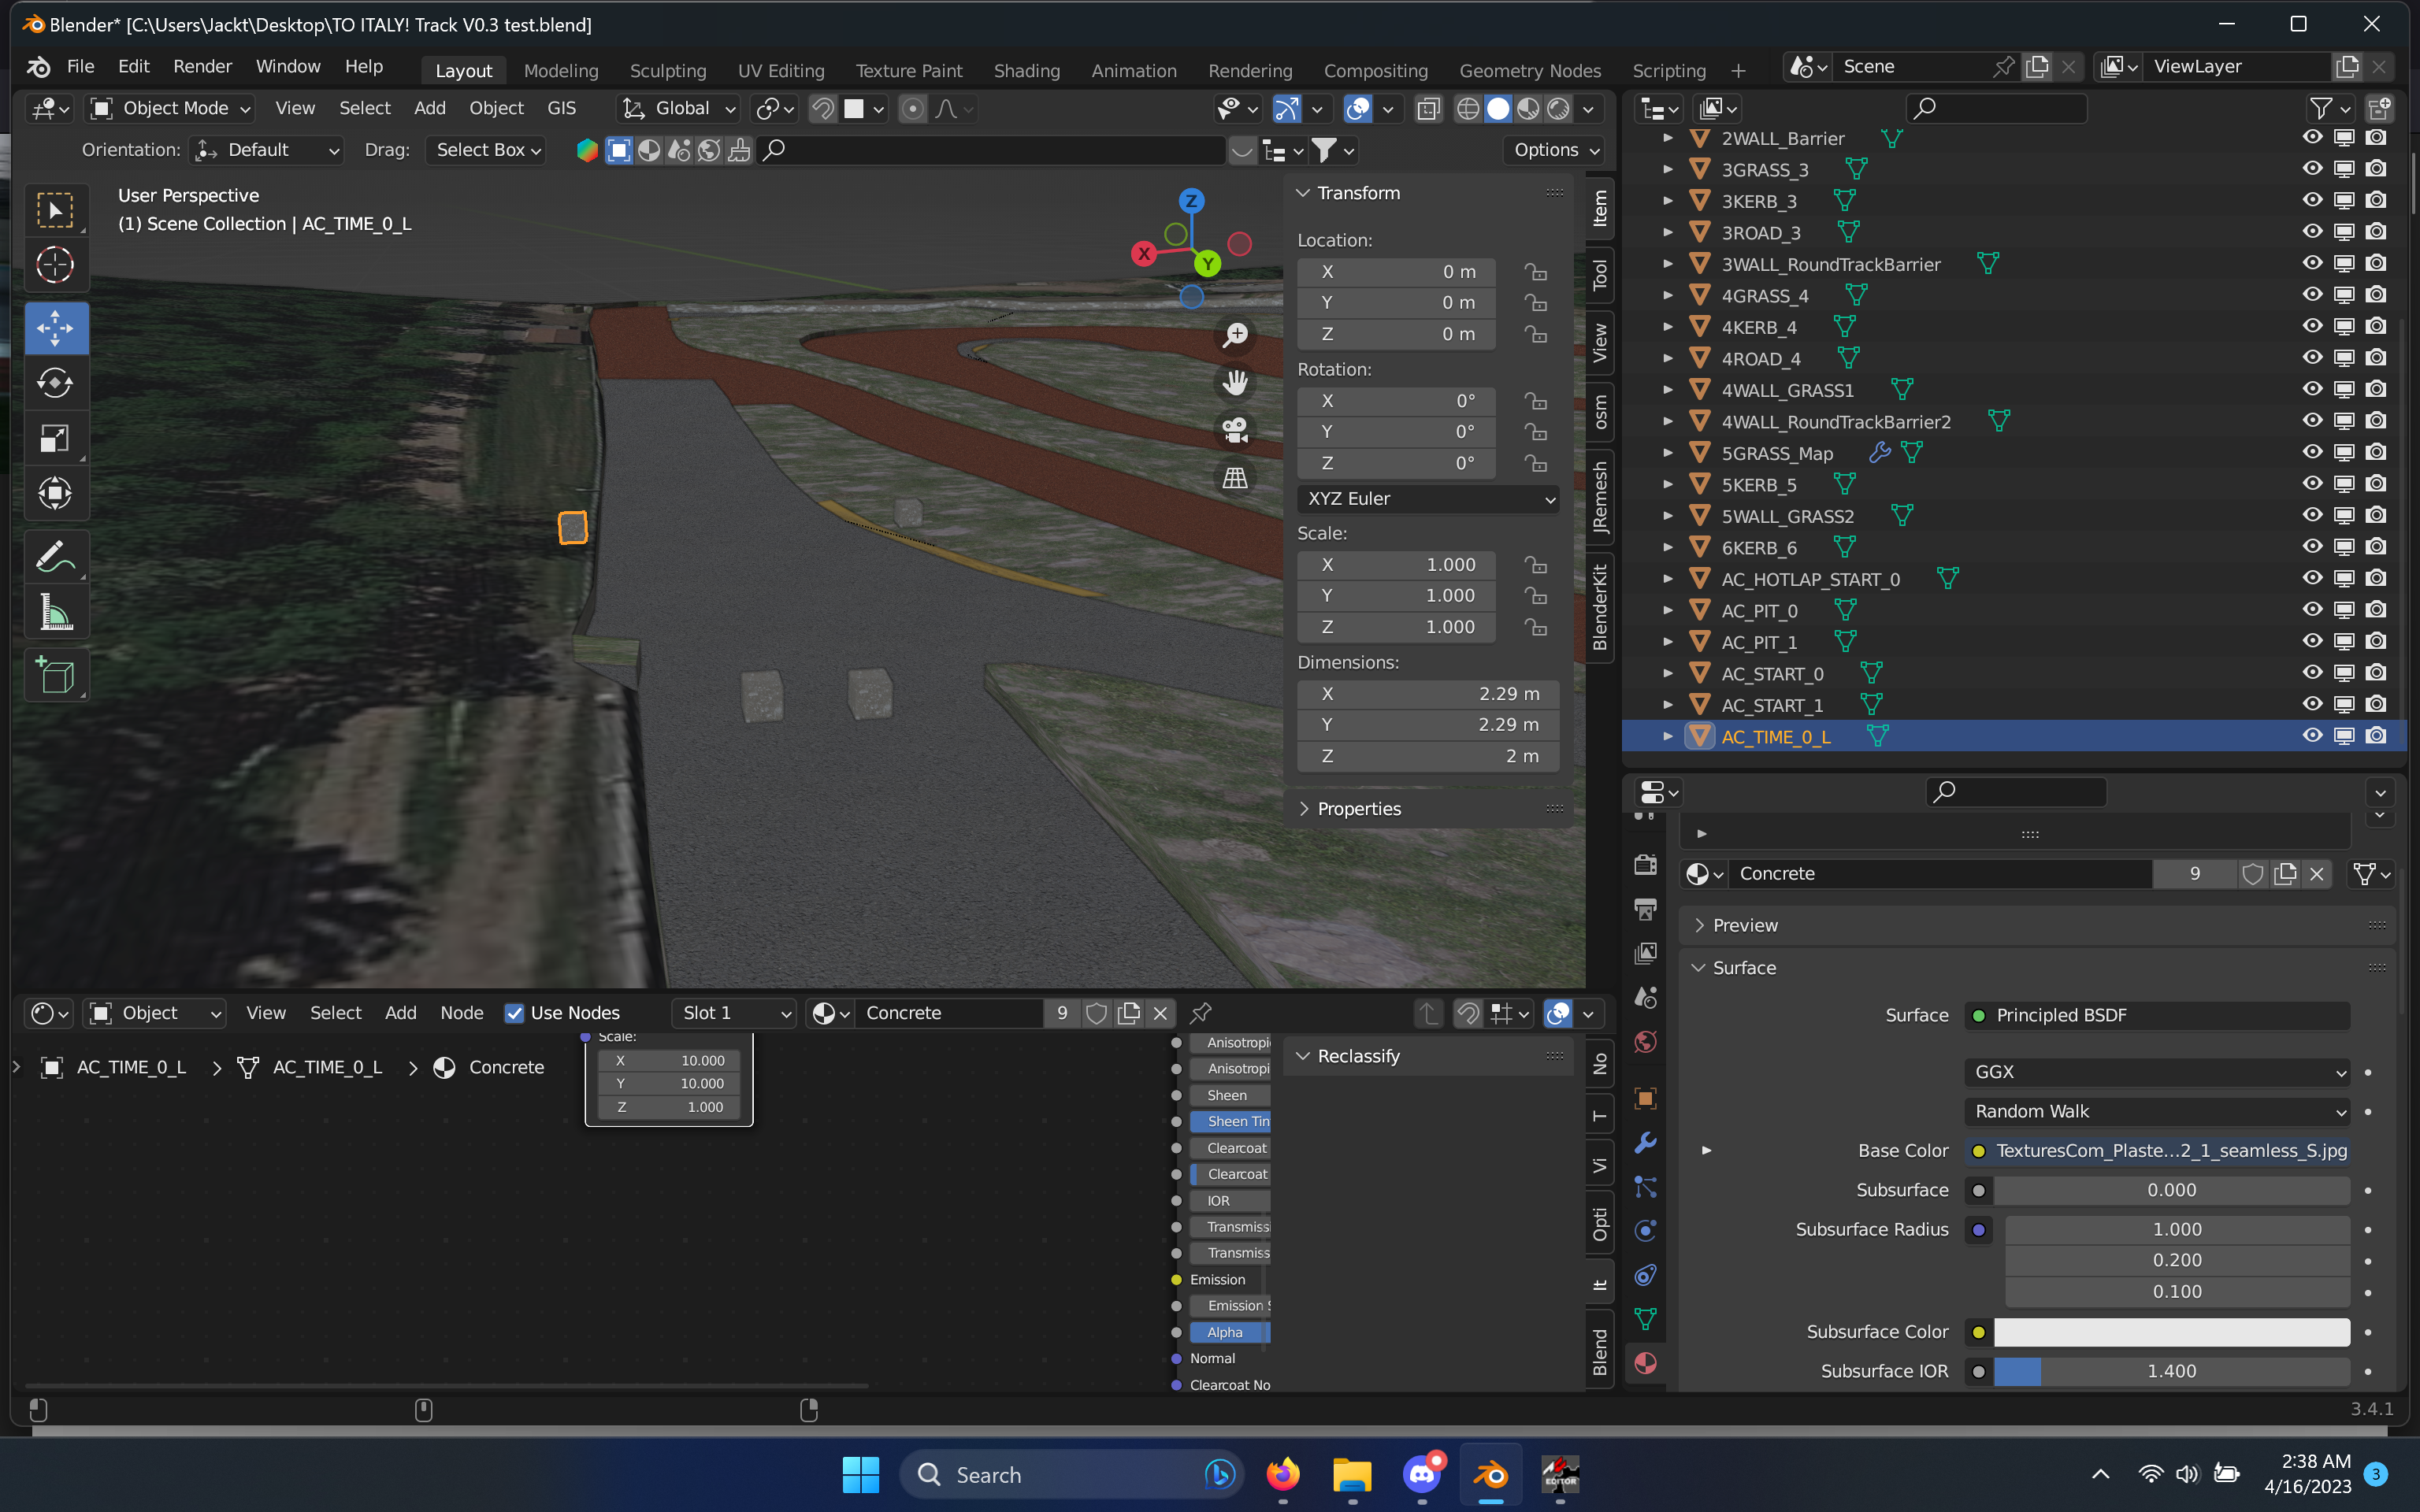2420x1512 pixels.
Task: Open the Object Mode dropdown
Action: tap(170, 108)
